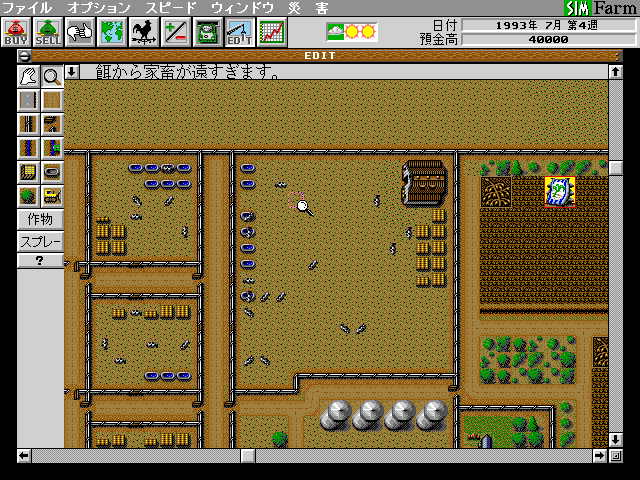Click the スプレー spray button
The image size is (640, 480).
(40, 242)
